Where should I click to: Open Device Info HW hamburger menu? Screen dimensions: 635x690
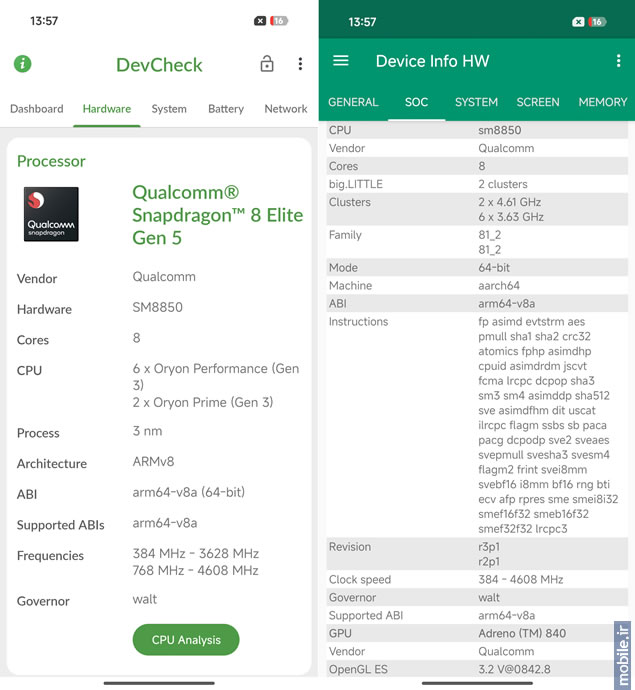341,61
